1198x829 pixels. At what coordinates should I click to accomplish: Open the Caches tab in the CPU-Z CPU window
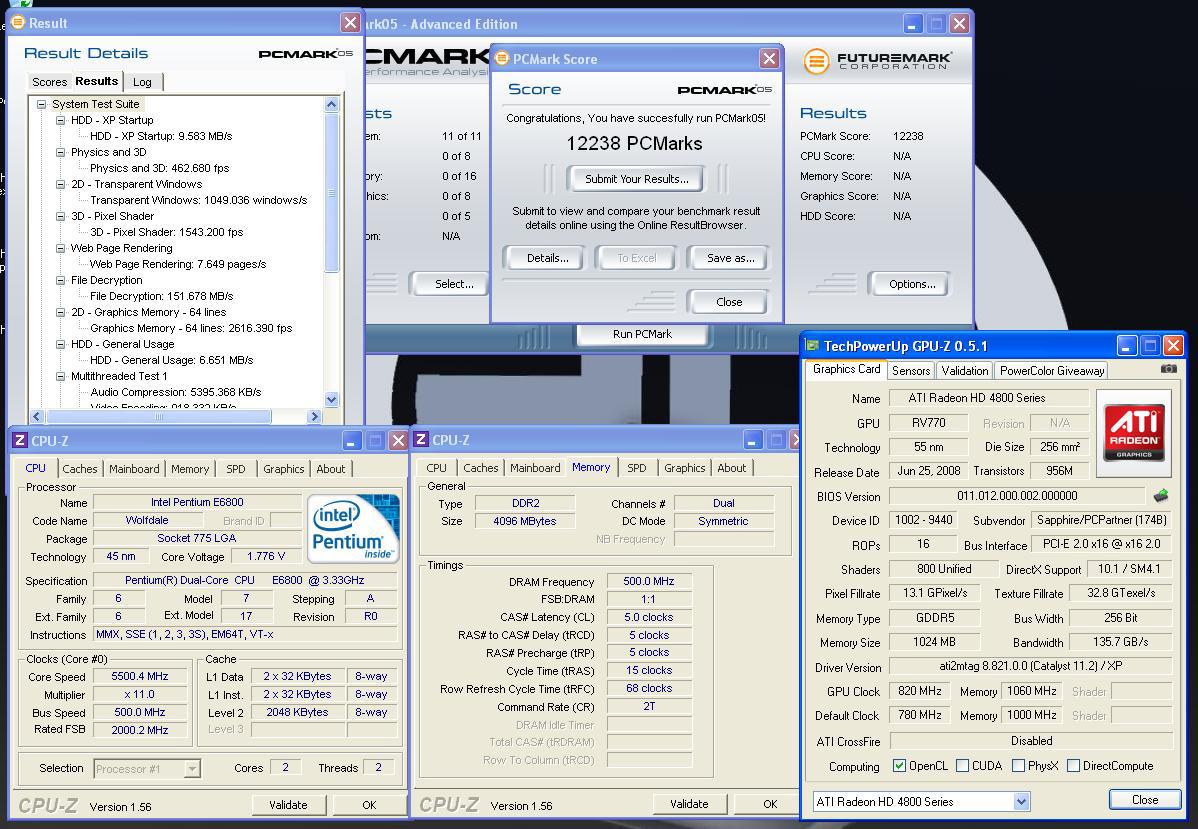pyautogui.click(x=79, y=468)
